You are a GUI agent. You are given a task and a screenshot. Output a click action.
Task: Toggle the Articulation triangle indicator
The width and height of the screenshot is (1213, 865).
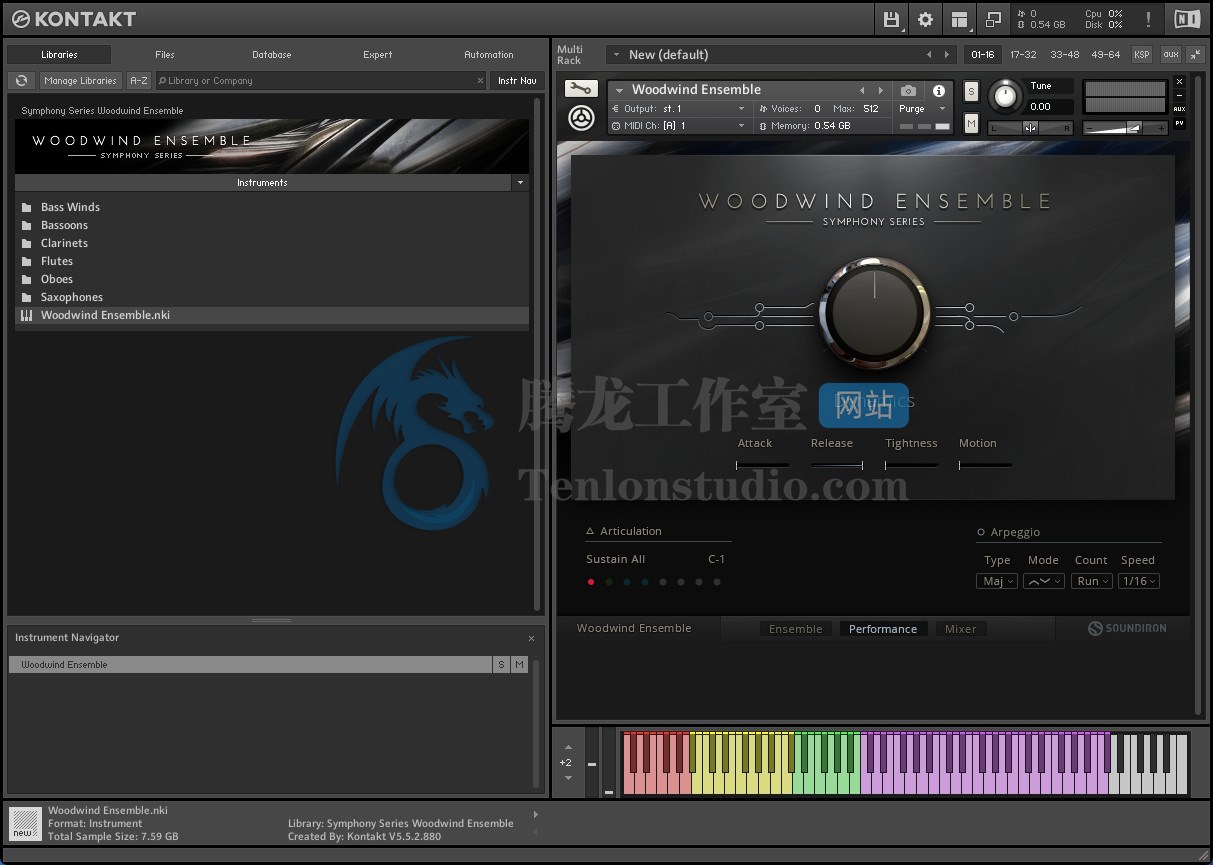click(591, 532)
